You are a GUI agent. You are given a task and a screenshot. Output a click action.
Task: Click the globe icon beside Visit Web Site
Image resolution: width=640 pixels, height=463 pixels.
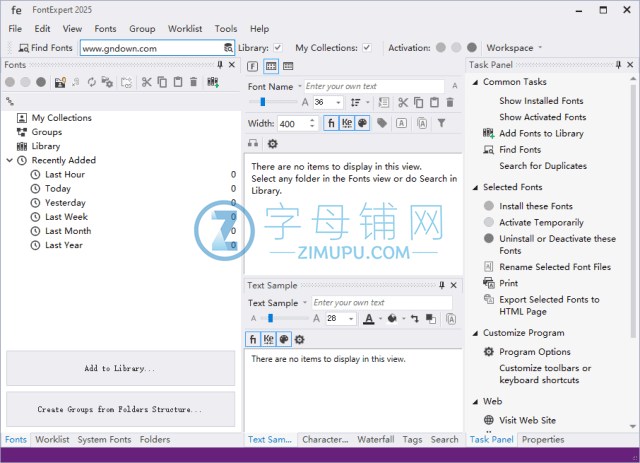(x=489, y=420)
